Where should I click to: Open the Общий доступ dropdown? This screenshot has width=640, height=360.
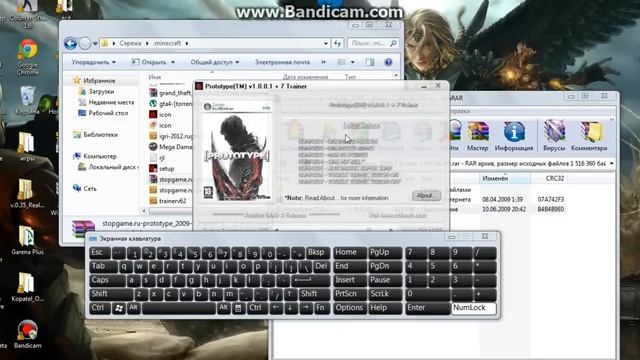click(215, 62)
